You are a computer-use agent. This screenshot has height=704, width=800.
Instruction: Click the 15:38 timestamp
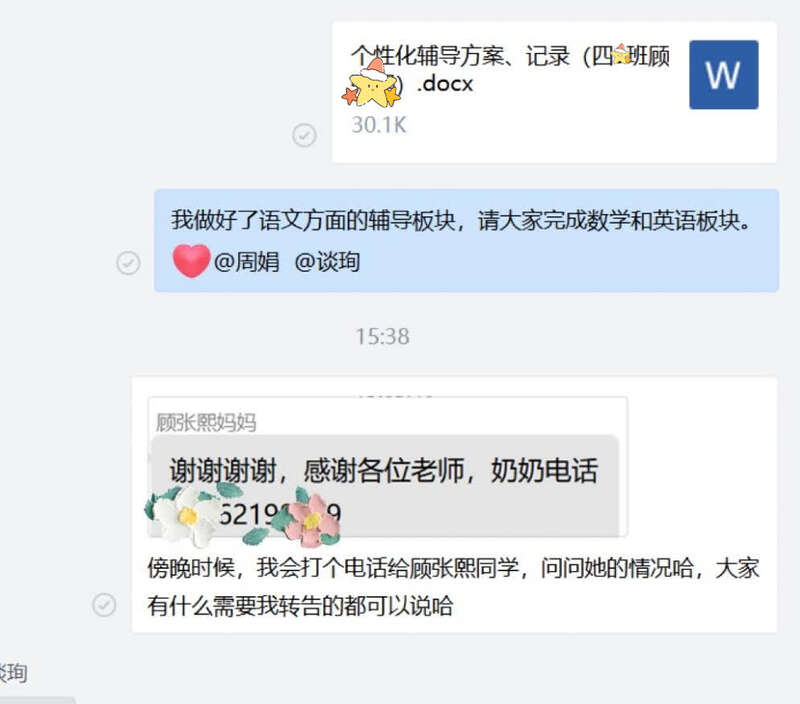tap(383, 337)
